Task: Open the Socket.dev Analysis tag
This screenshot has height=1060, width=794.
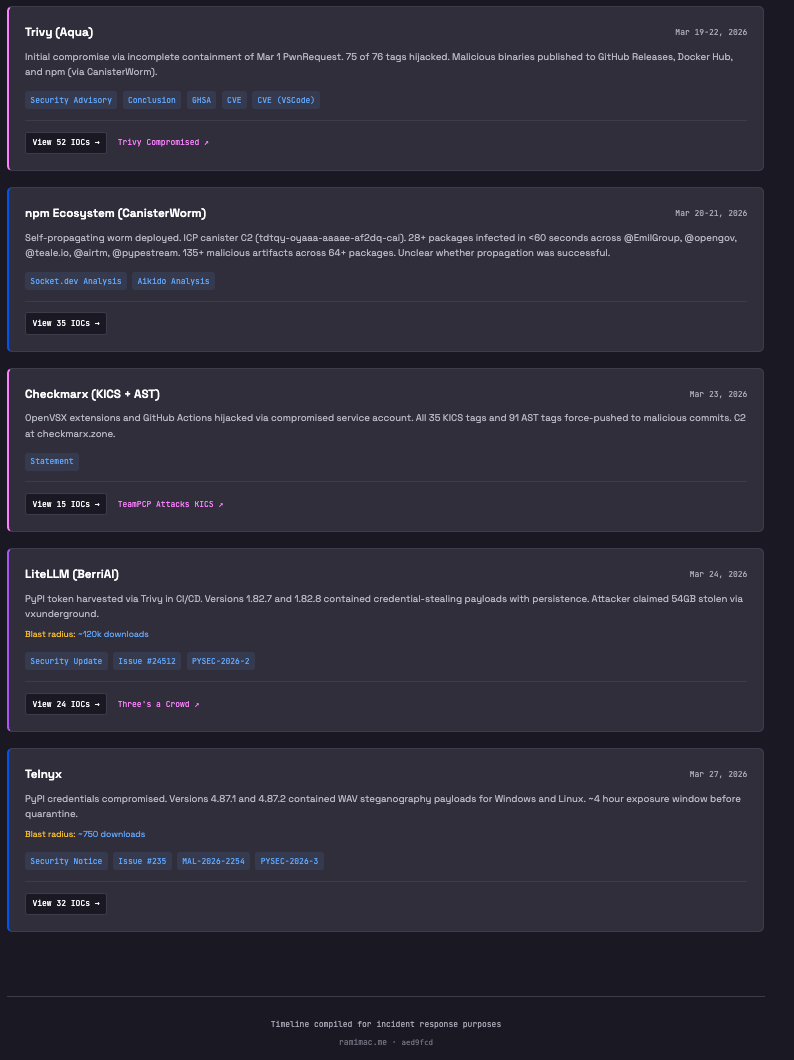Action: pos(76,281)
